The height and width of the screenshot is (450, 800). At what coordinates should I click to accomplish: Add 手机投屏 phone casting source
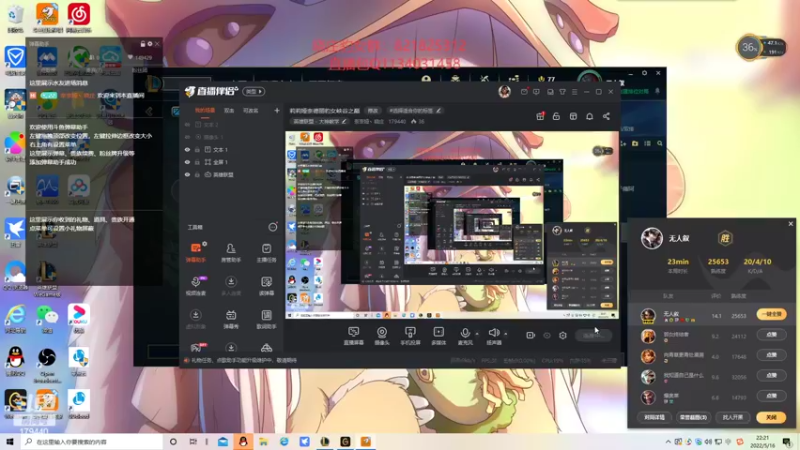[x=410, y=336]
